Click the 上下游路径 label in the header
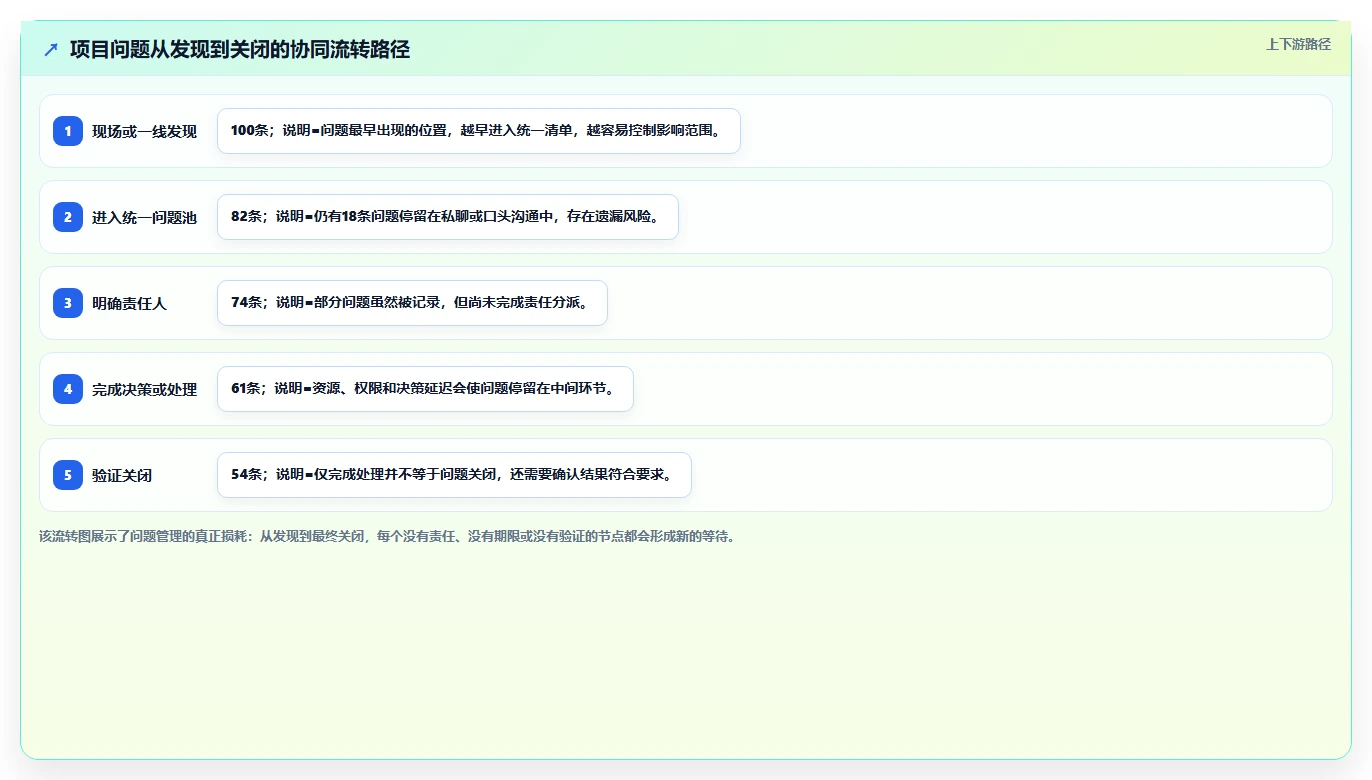This screenshot has height=780, width=1372. click(x=1298, y=44)
